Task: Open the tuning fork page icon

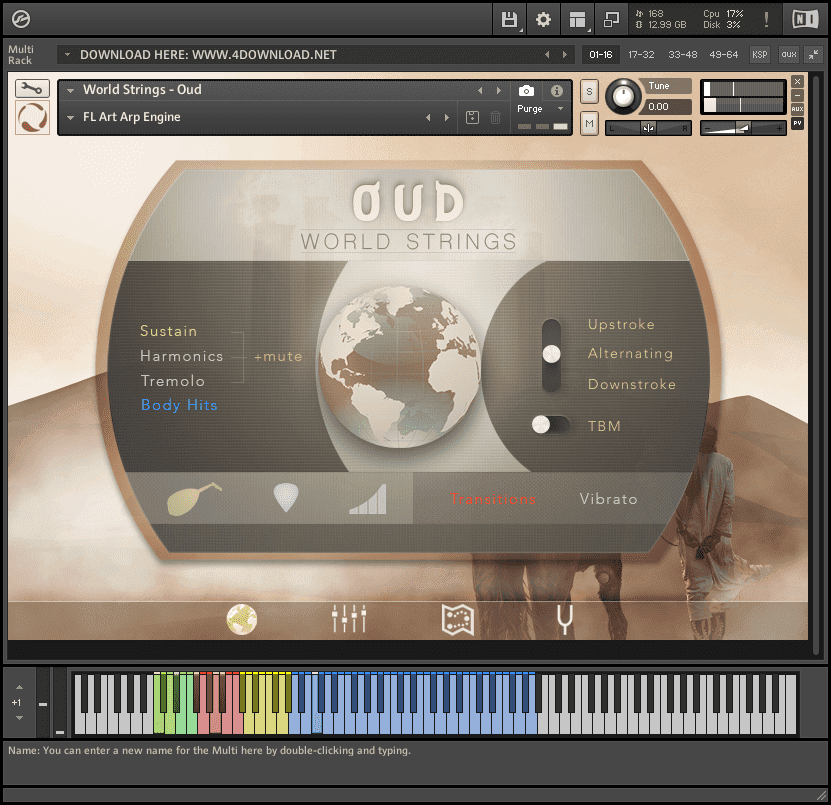Action: pos(565,620)
